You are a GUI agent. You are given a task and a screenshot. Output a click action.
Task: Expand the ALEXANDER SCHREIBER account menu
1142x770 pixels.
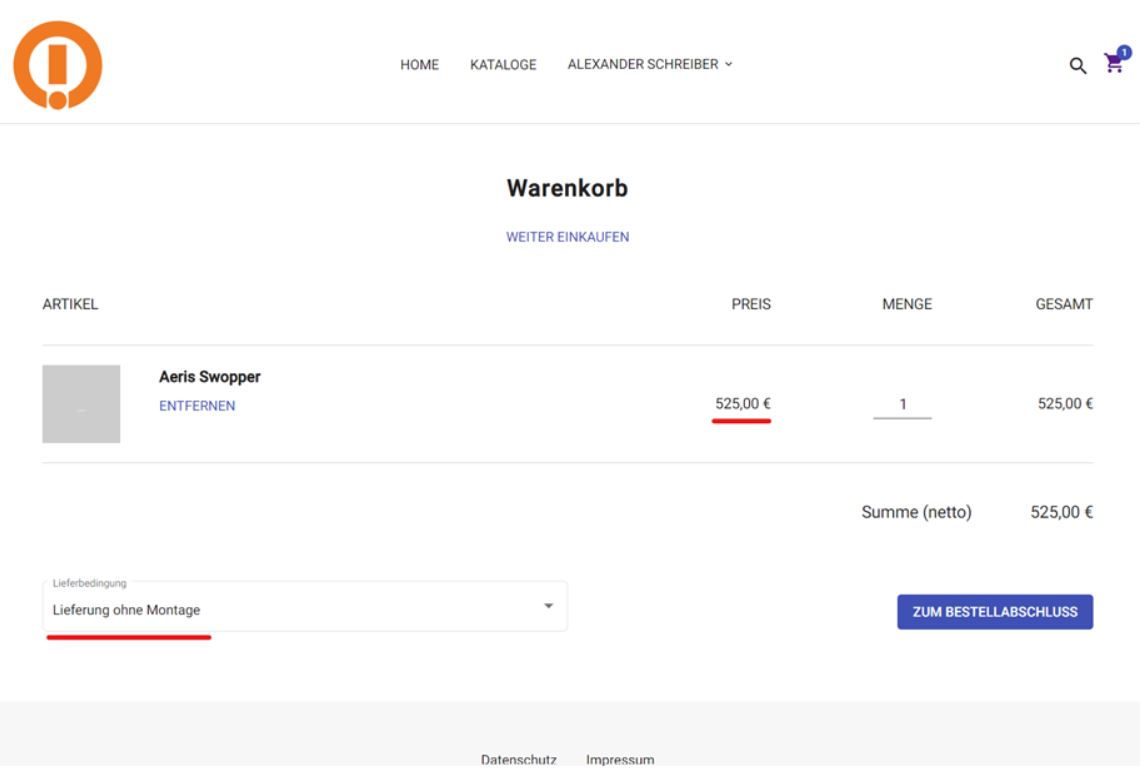pyautogui.click(x=650, y=64)
